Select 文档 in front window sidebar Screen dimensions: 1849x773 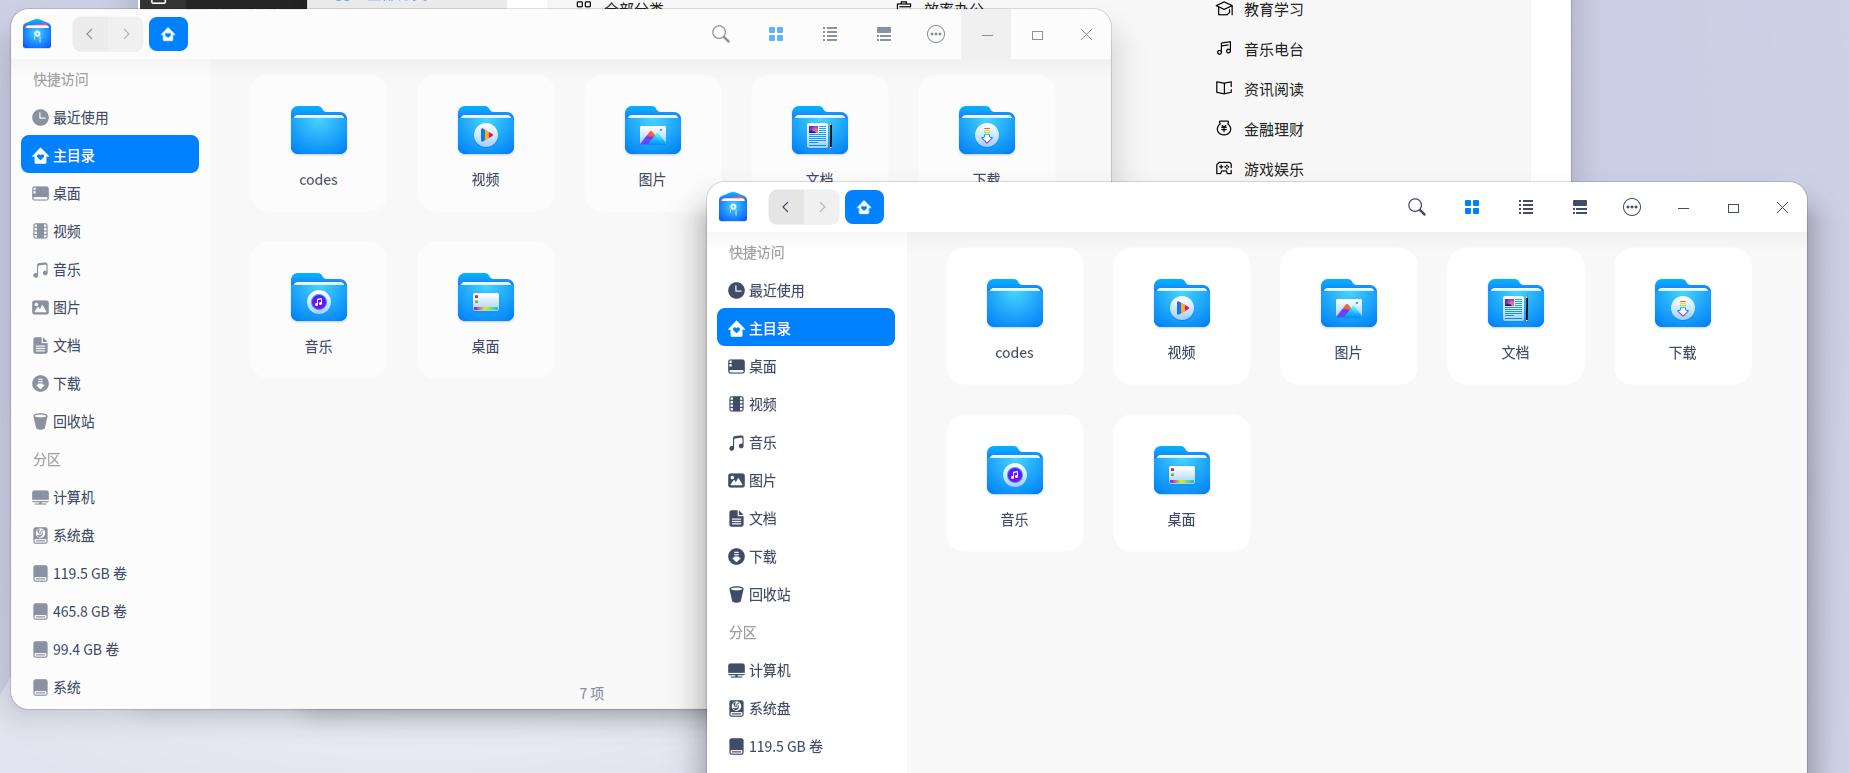[806, 518]
